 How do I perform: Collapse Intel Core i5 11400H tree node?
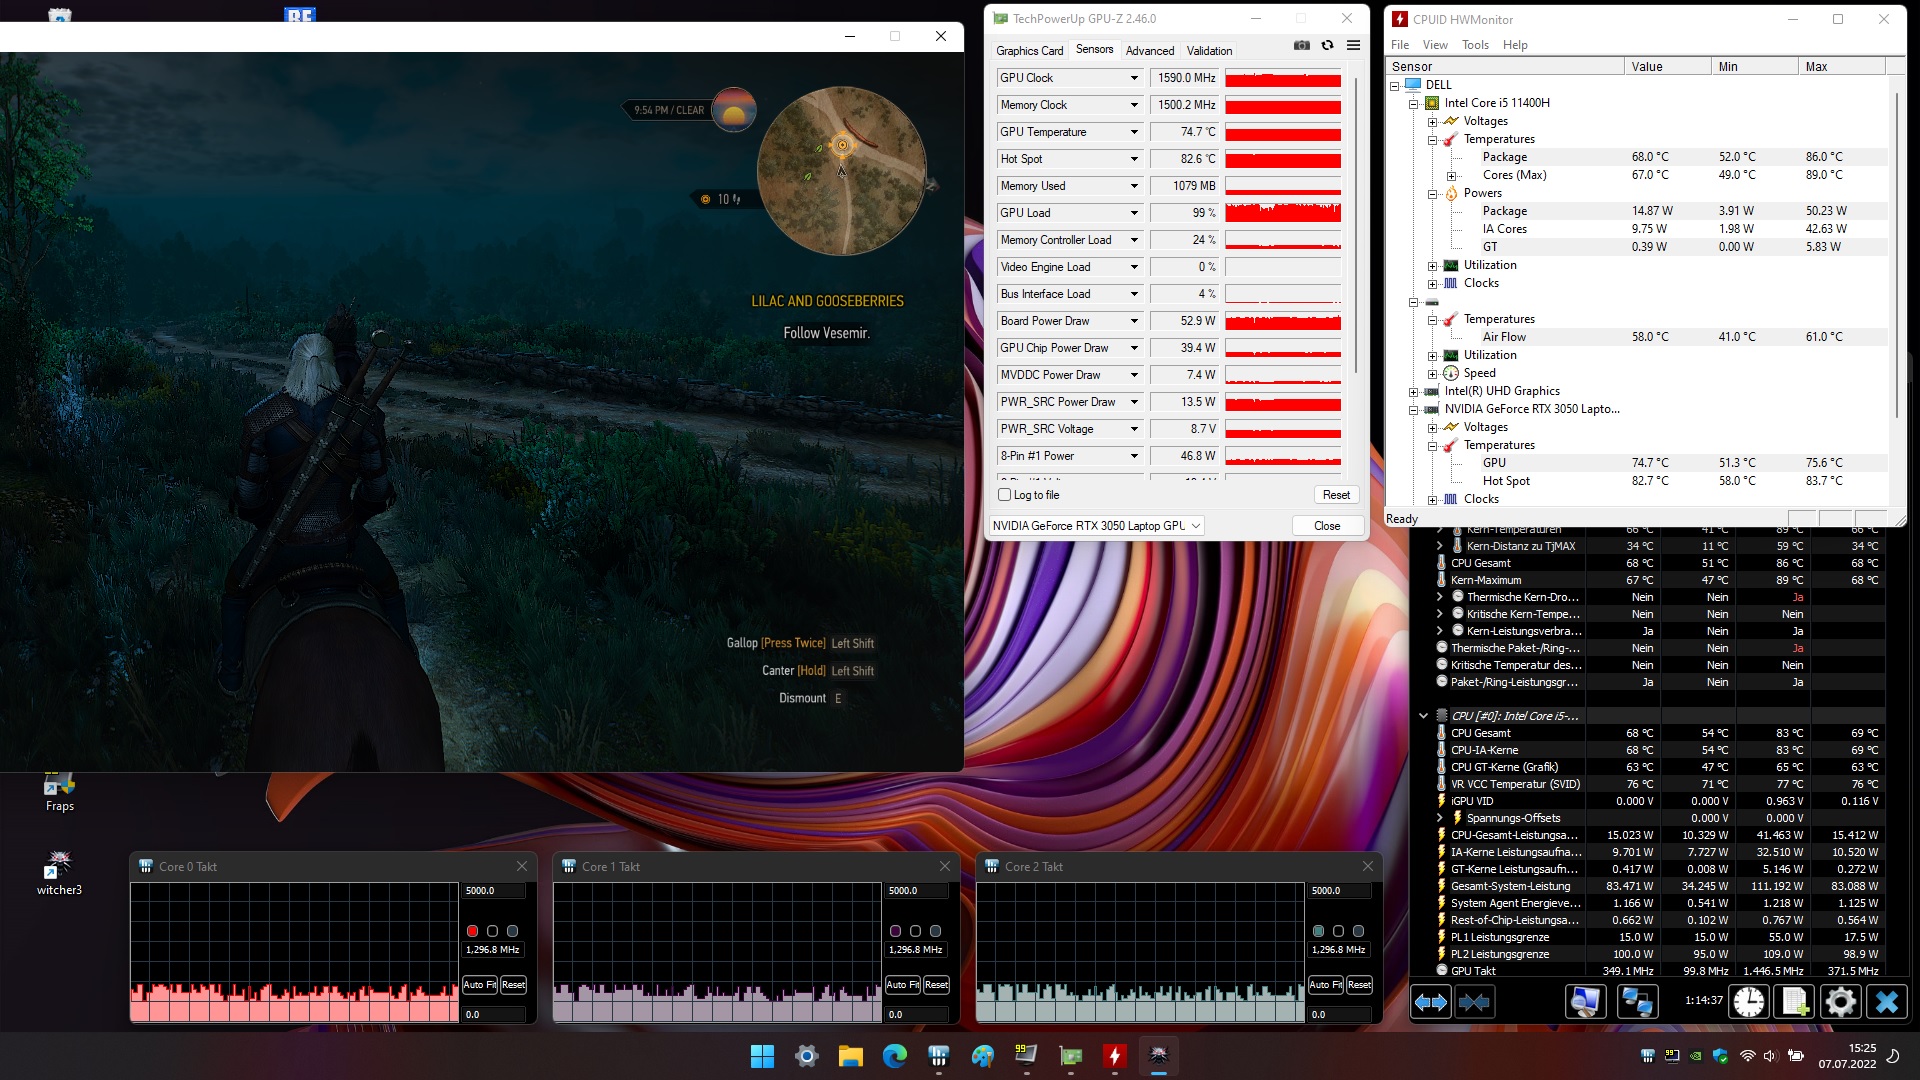1414,103
